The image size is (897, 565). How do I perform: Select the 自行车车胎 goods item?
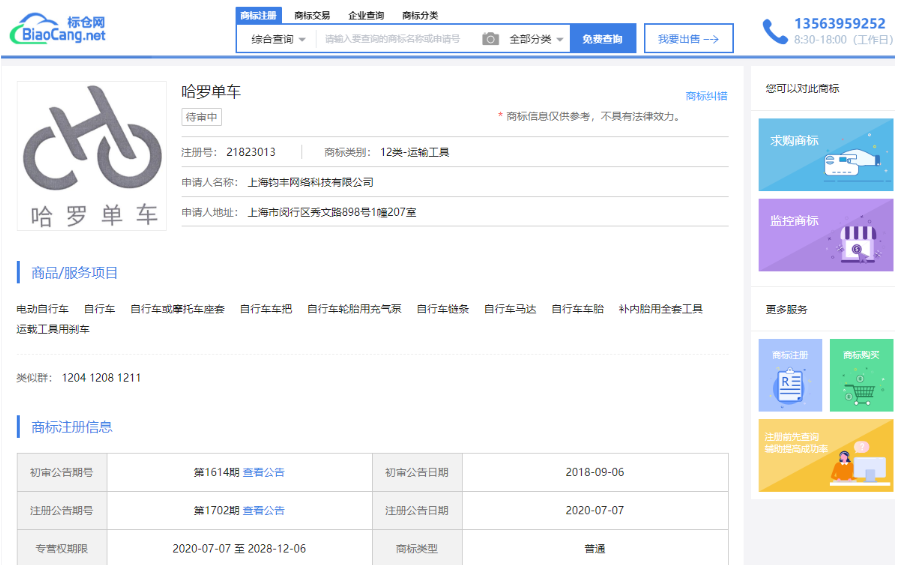(578, 309)
